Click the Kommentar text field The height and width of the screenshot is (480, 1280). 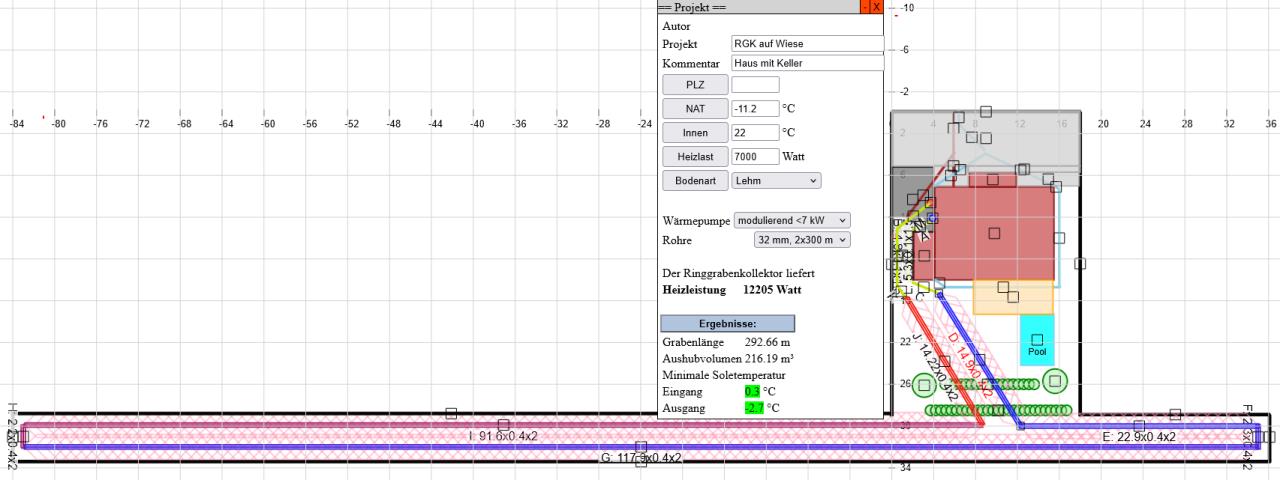pos(807,63)
